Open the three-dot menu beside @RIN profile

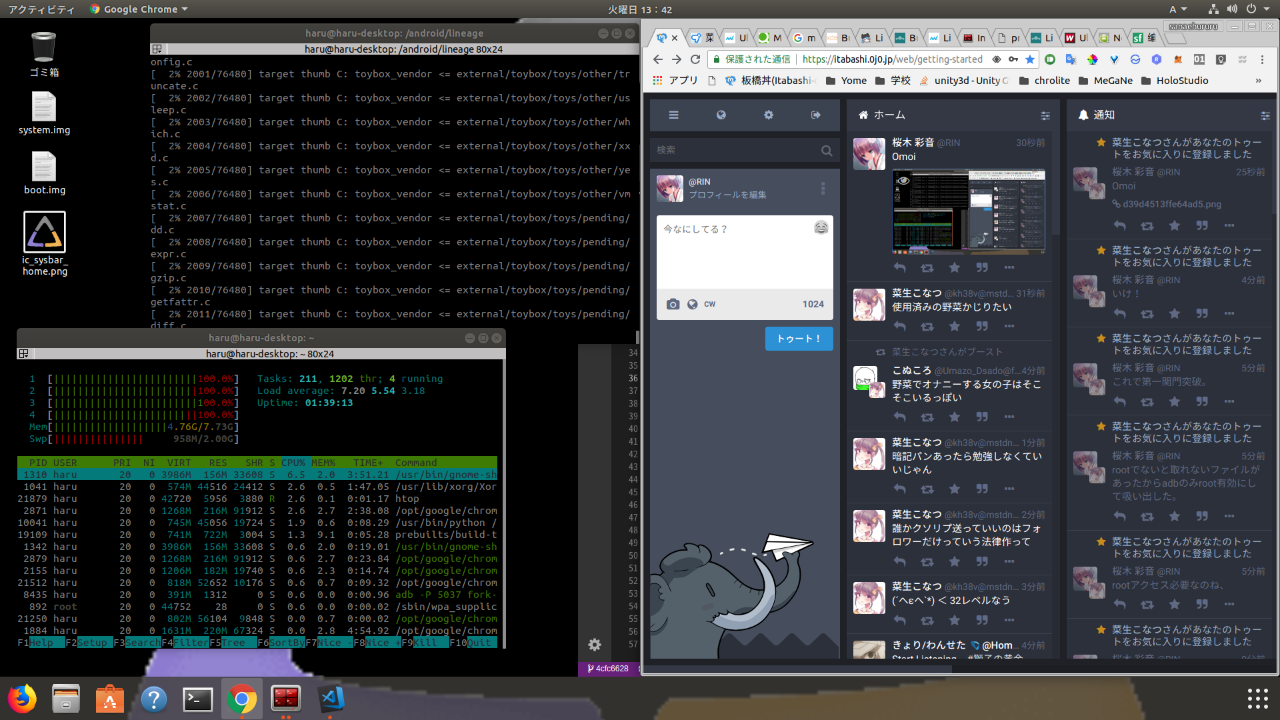click(x=823, y=188)
